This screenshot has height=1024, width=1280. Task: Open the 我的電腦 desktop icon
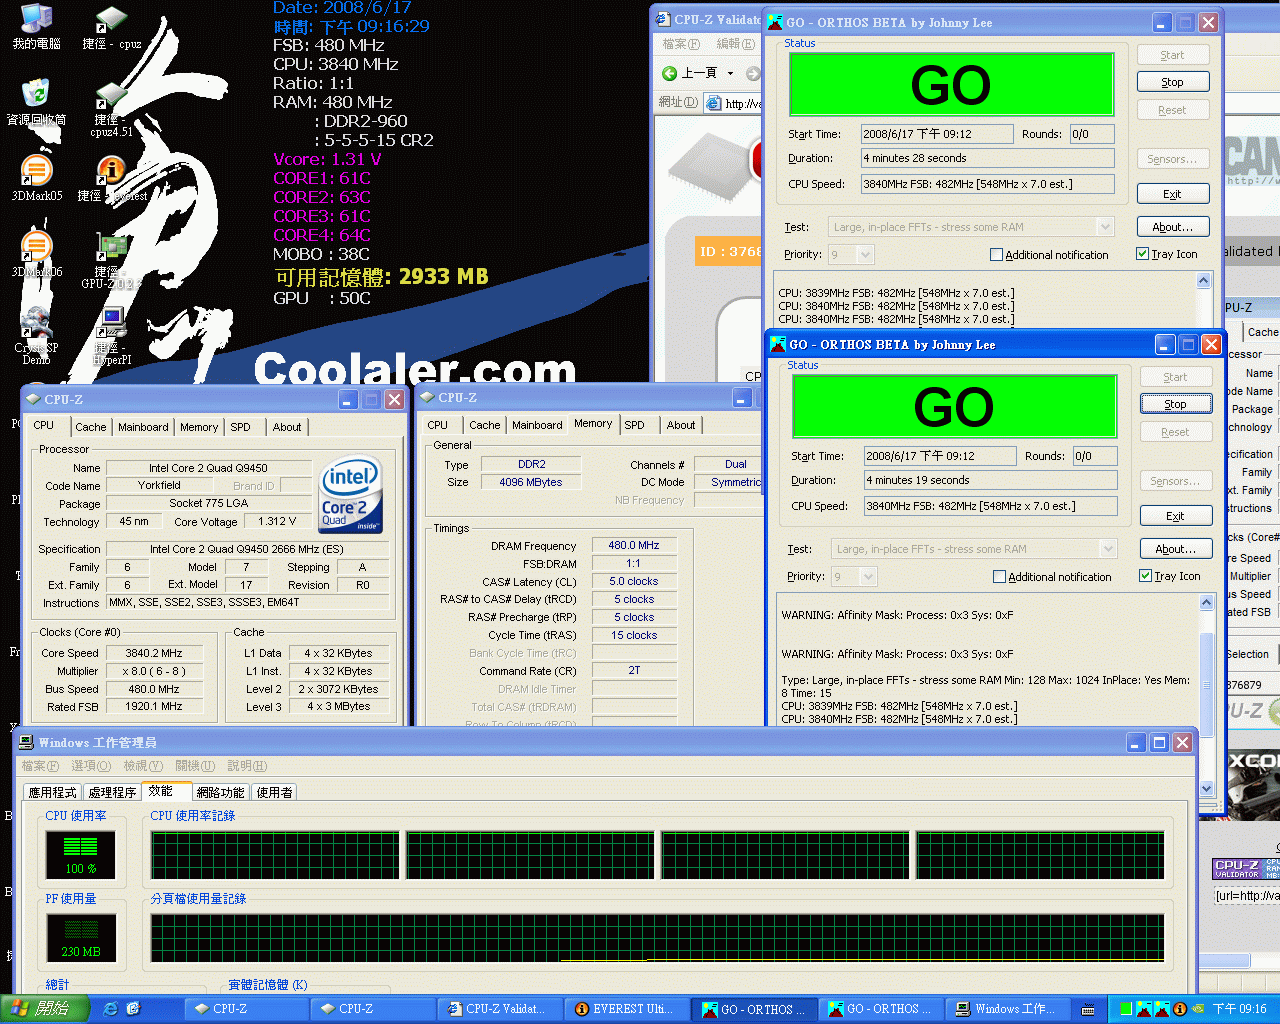(x=36, y=27)
